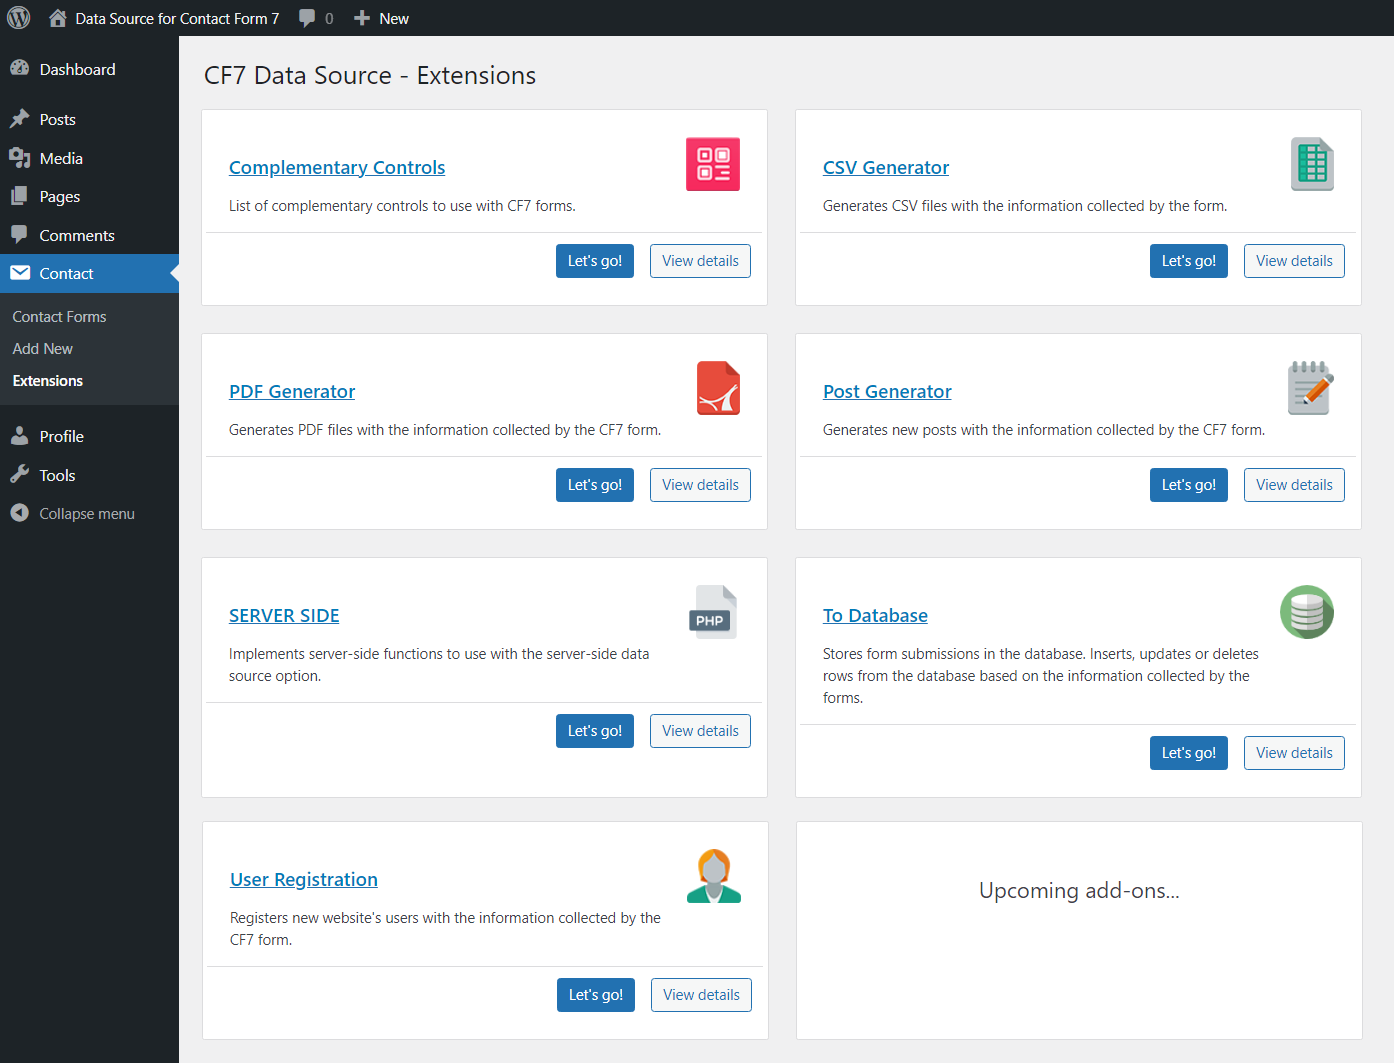Screen dimensions: 1394x1063
Task: Click the Comments speech bubble sidebar icon
Action: [x=19, y=235]
